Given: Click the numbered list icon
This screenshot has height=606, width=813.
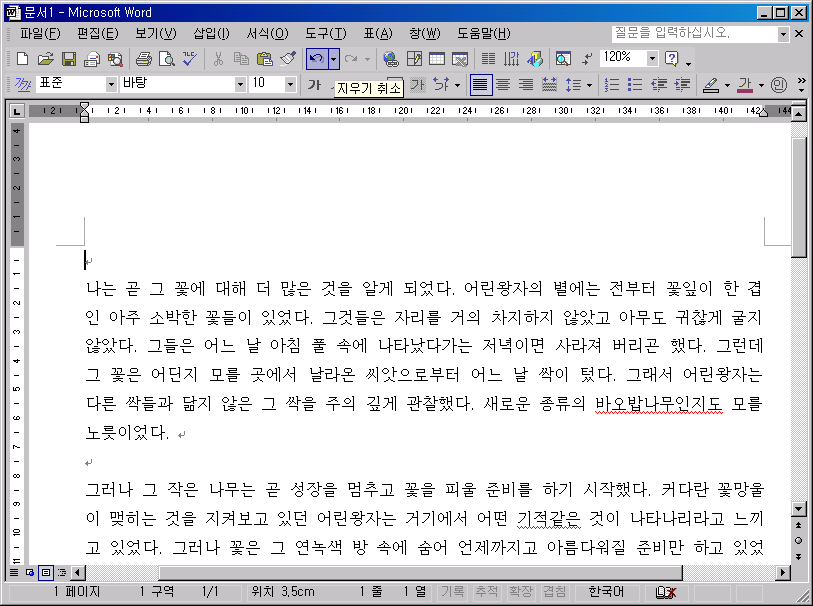Looking at the screenshot, I should tap(612, 85).
